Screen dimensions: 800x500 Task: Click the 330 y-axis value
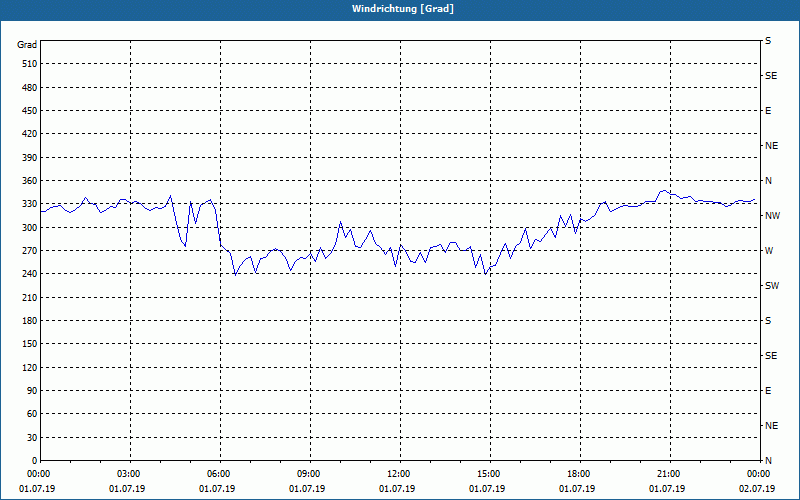(30, 204)
